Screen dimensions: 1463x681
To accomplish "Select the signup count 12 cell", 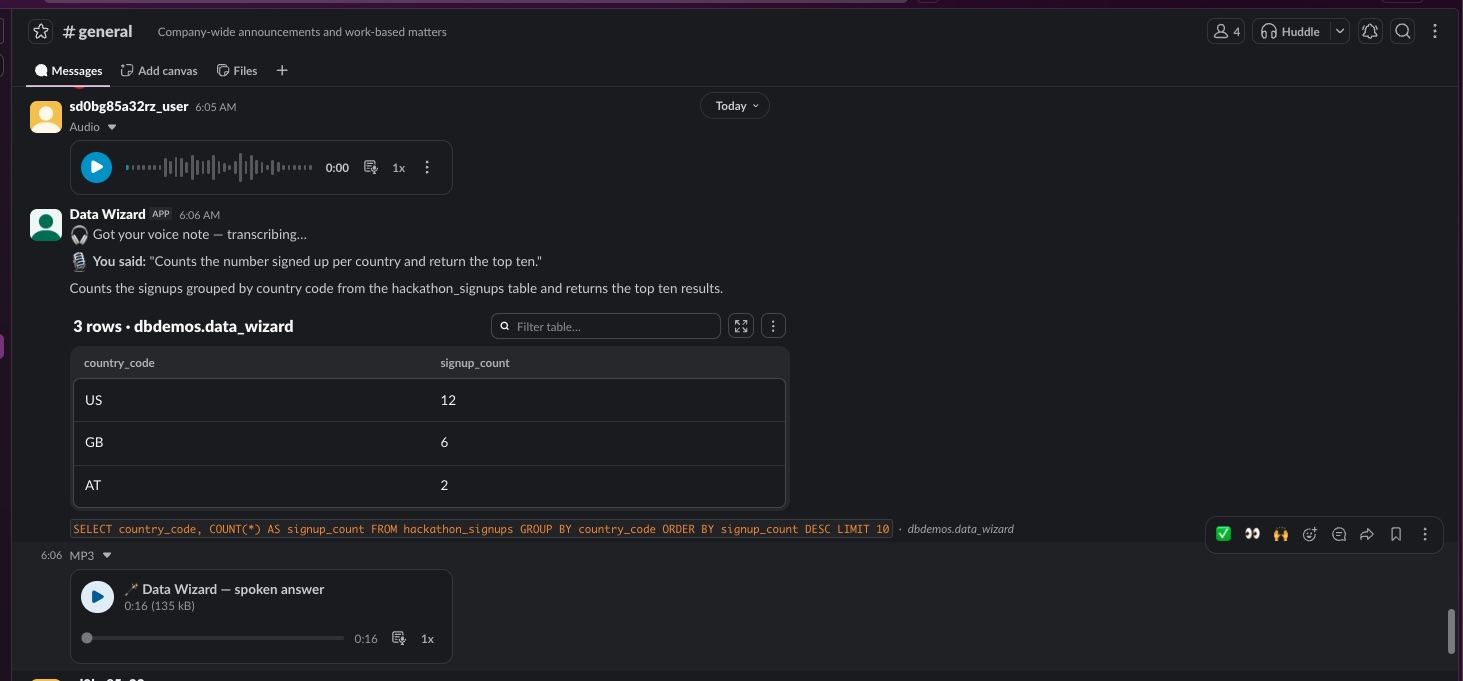I will 608,400.
